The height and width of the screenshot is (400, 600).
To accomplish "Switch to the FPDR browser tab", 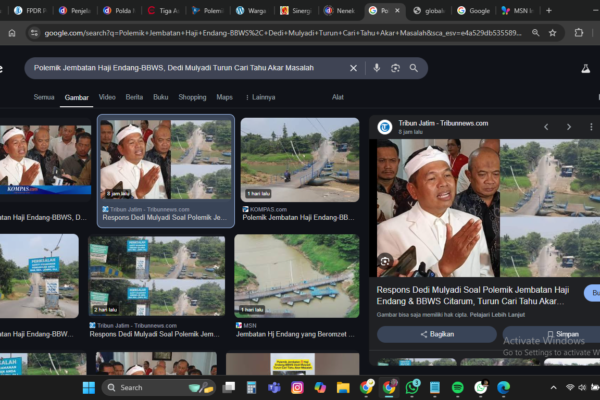I will pyautogui.click(x=30, y=11).
